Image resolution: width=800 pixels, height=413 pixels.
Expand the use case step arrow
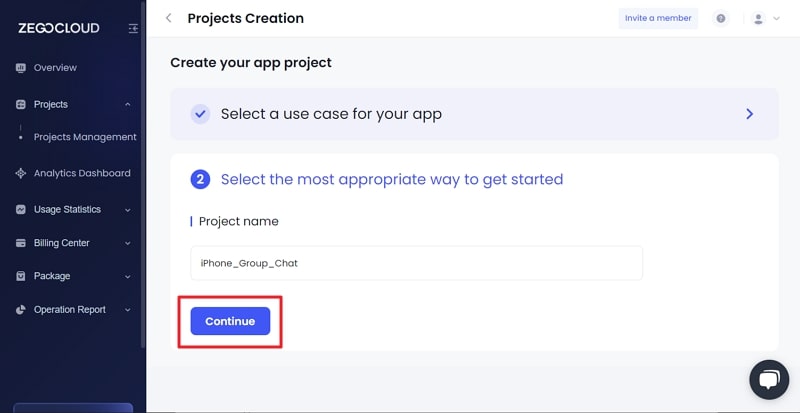point(749,114)
